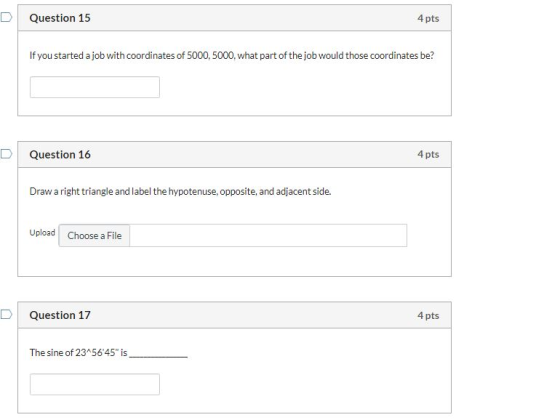This screenshot has height=420, width=560.
Task: Click the Question 16 header title
Action: click(x=60, y=155)
